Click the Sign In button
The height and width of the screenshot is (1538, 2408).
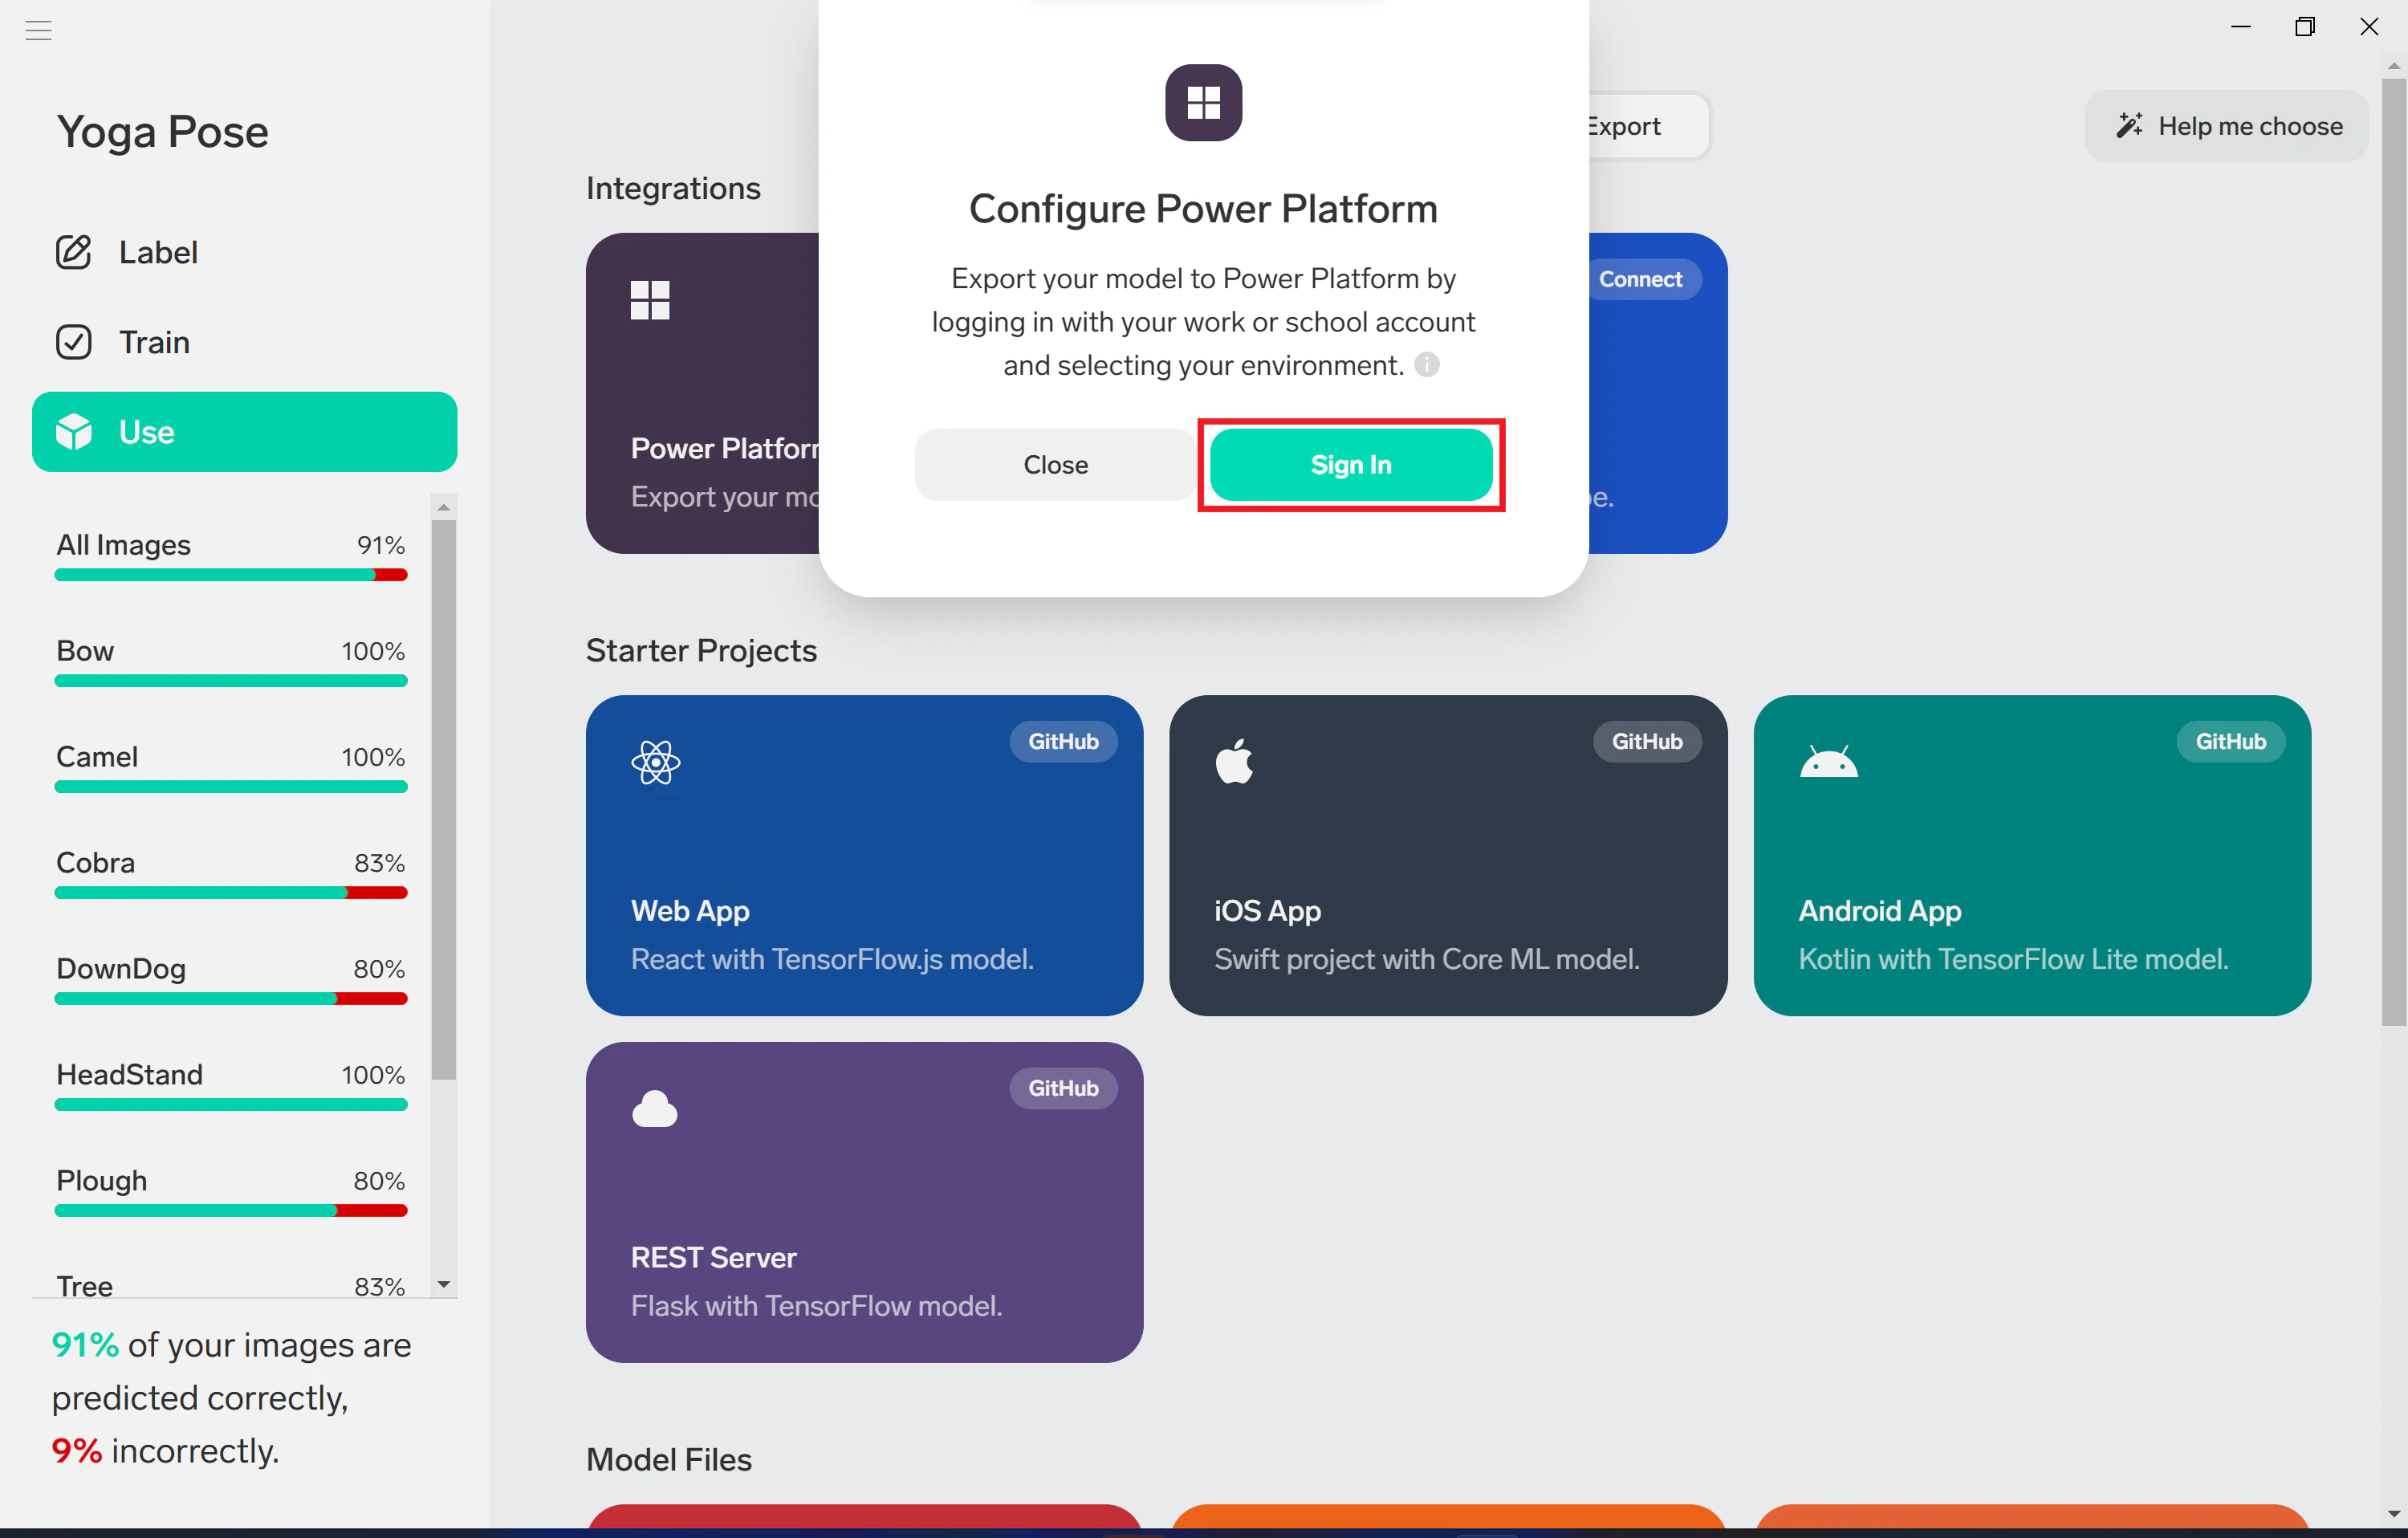[1351, 465]
